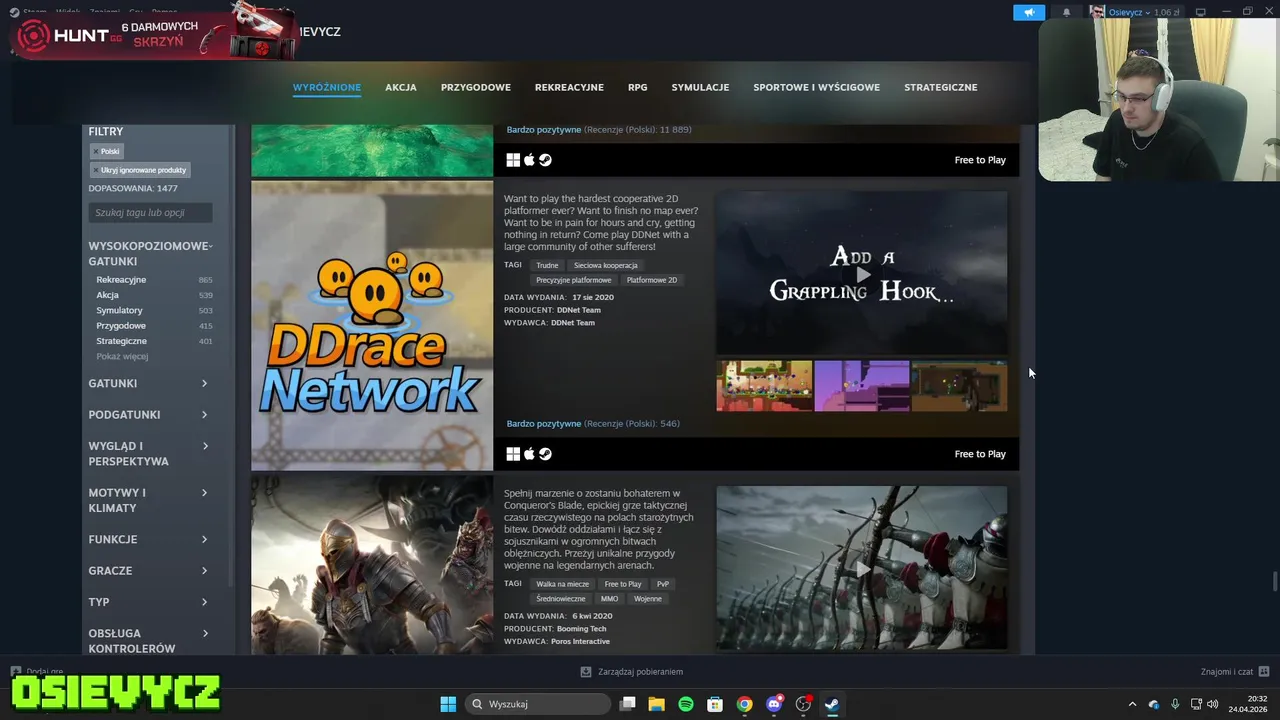The height and width of the screenshot is (720, 1280).
Task: Click Zarządzaj pobieraniem at bottom
Action: click(640, 672)
